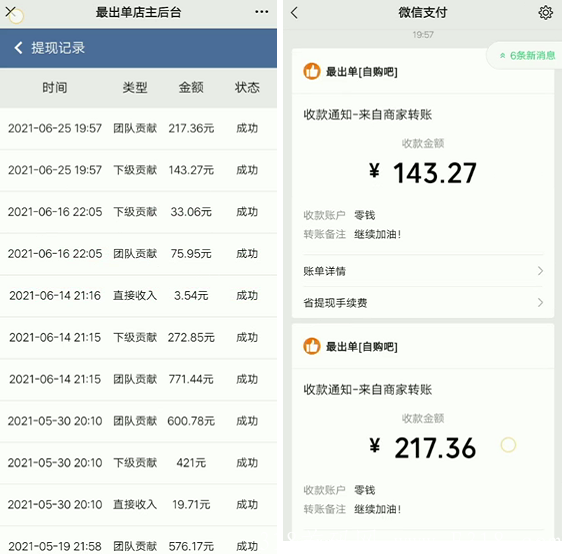Open the 最出单[自购吧] sender name in first card

tap(361, 72)
